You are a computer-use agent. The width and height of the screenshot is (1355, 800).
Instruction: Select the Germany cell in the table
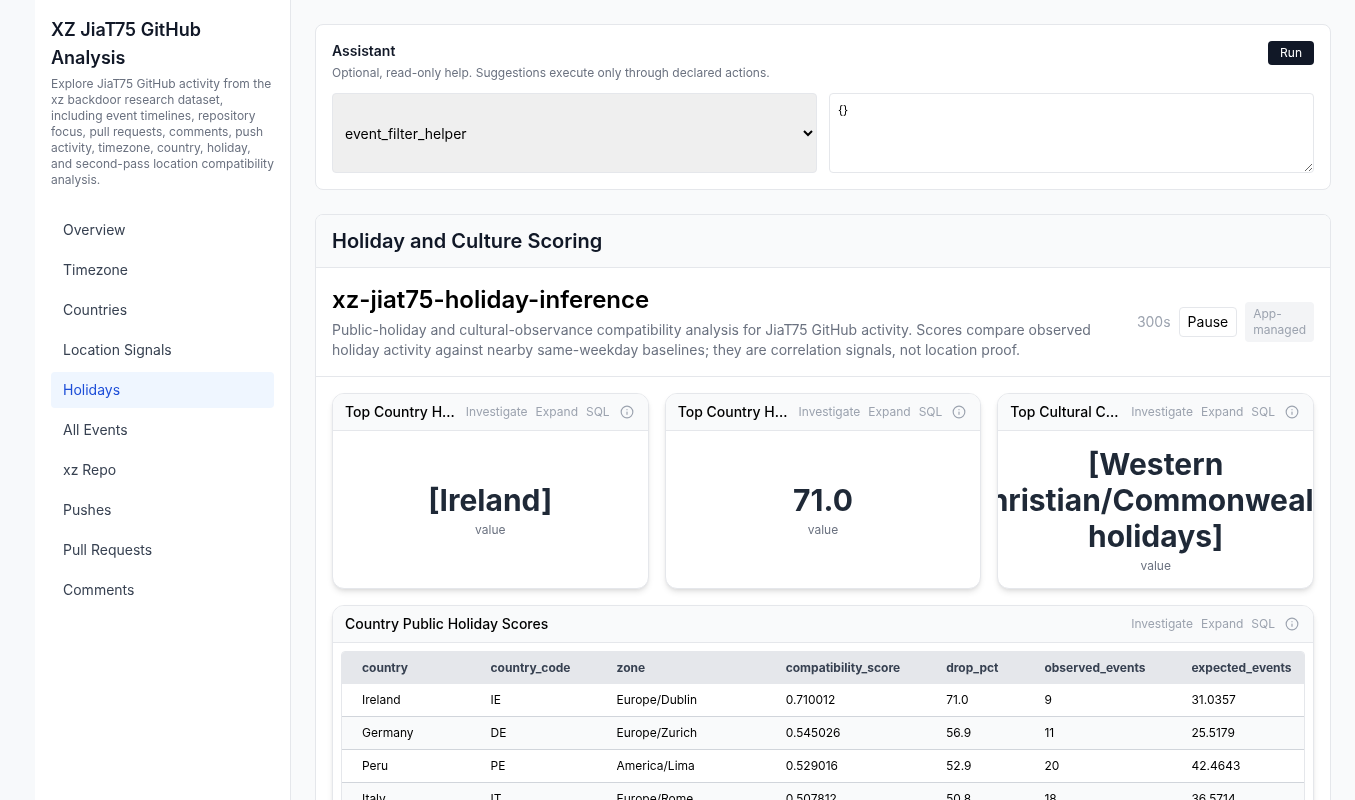(387, 733)
